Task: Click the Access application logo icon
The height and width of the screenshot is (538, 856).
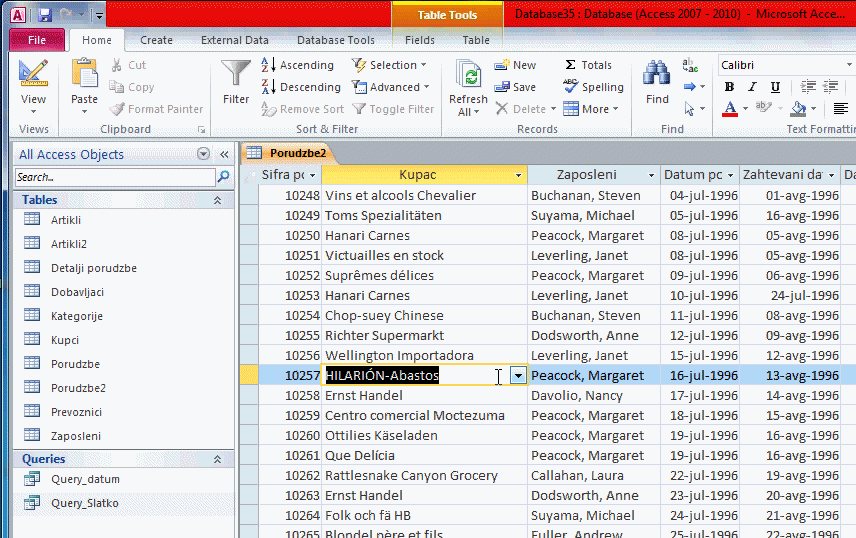Action: pos(18,15)
